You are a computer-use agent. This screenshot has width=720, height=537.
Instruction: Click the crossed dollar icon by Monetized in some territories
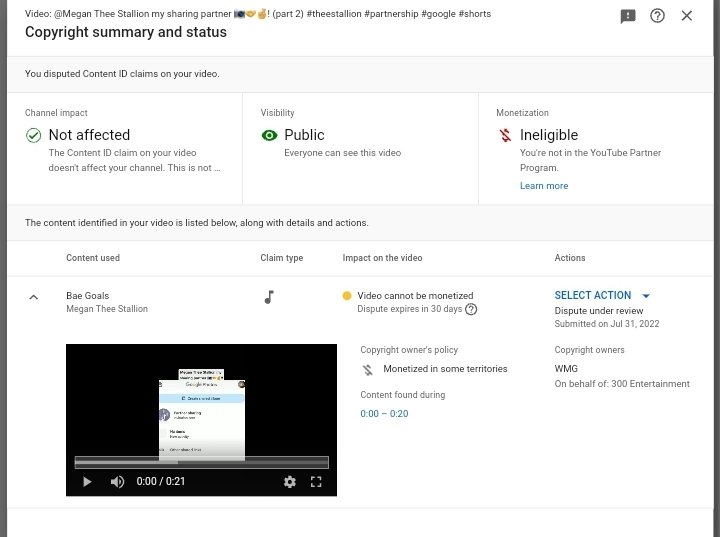click(368, 369)
